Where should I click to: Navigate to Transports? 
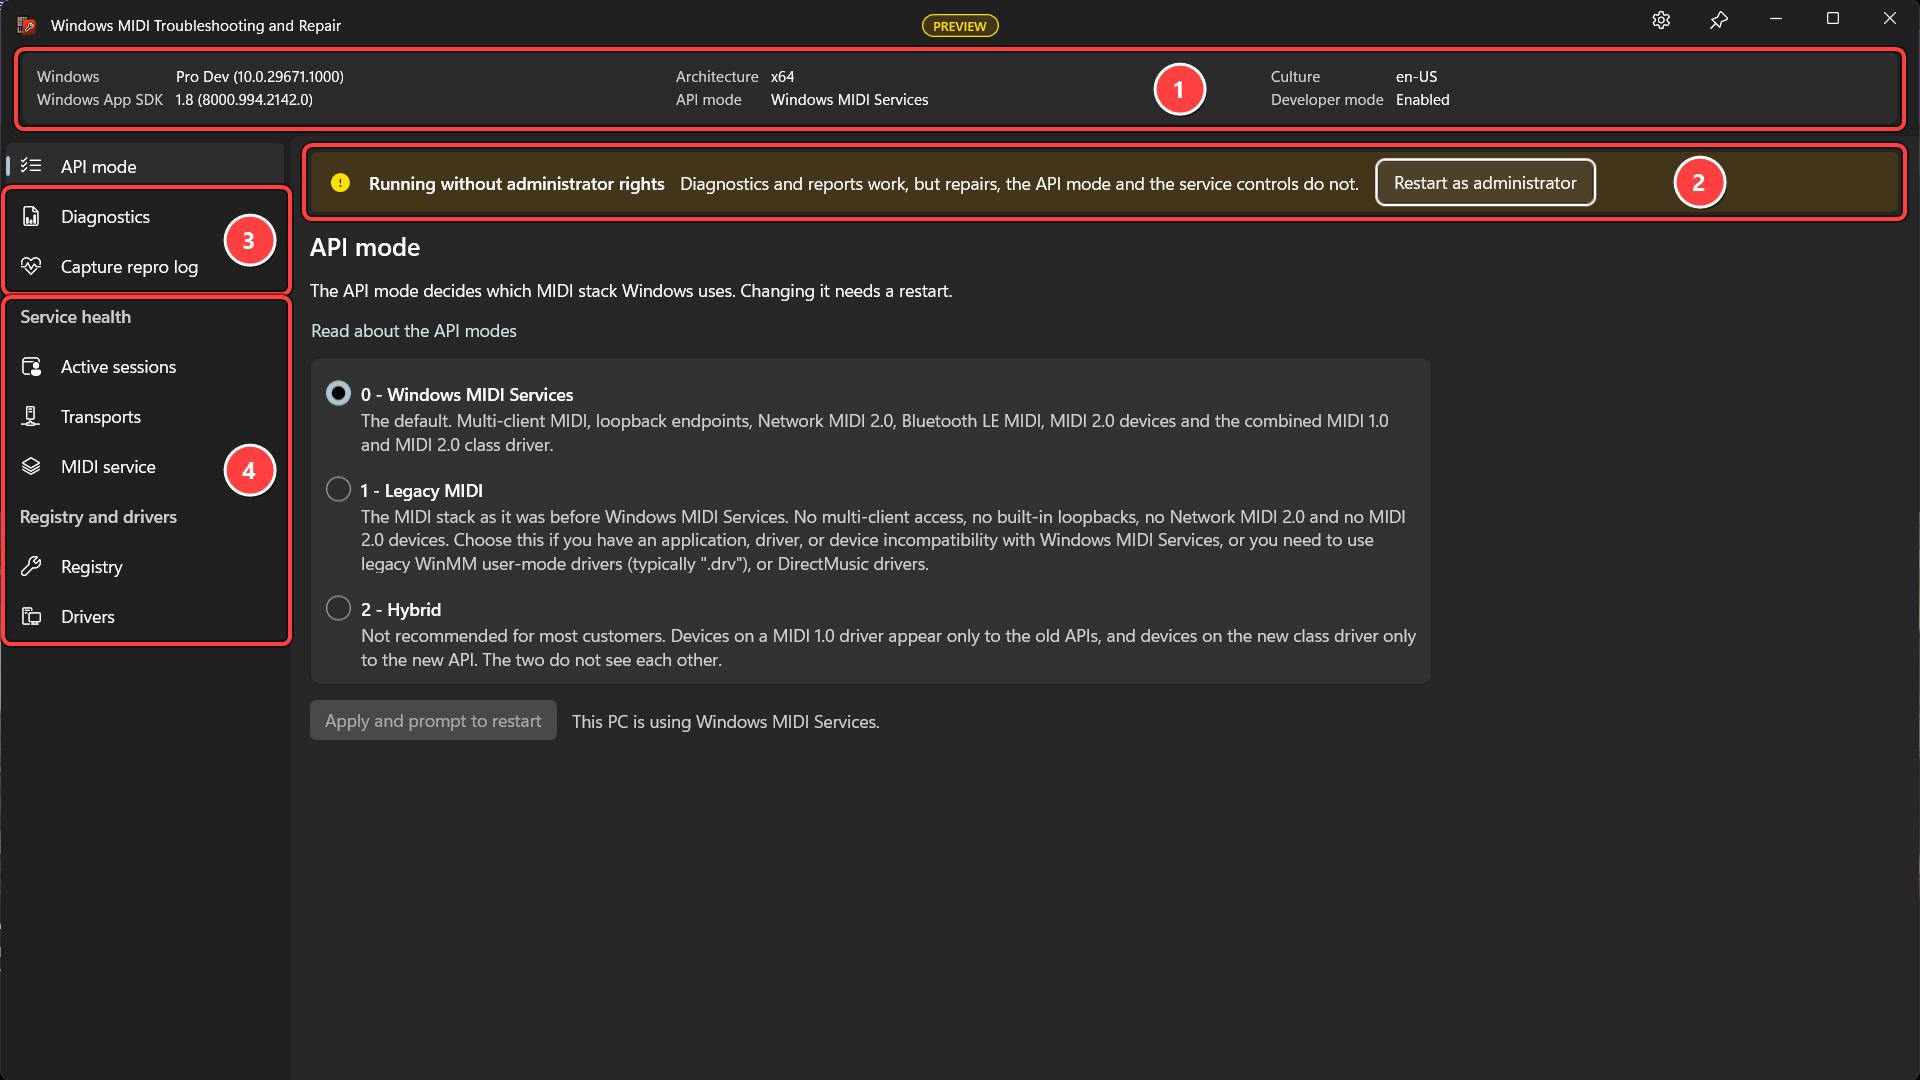(x=145, y=416)
